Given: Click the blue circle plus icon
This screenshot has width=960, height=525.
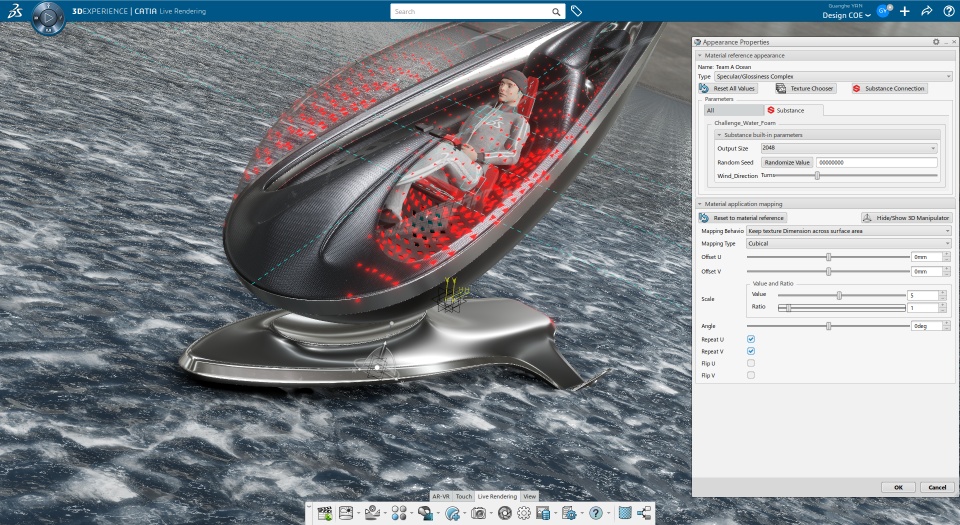Looking at the screenshot, I should click(x=452, y=513).
